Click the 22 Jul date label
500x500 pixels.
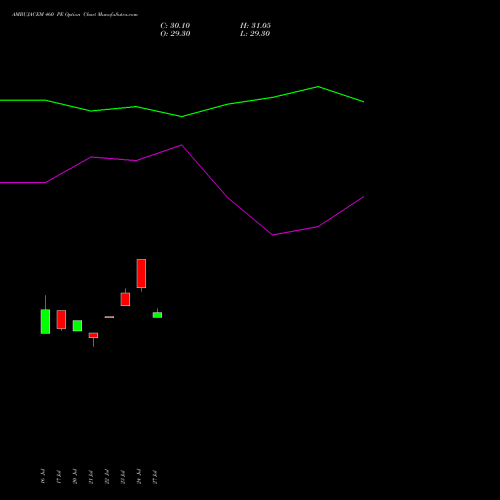[x=107, y=476]
